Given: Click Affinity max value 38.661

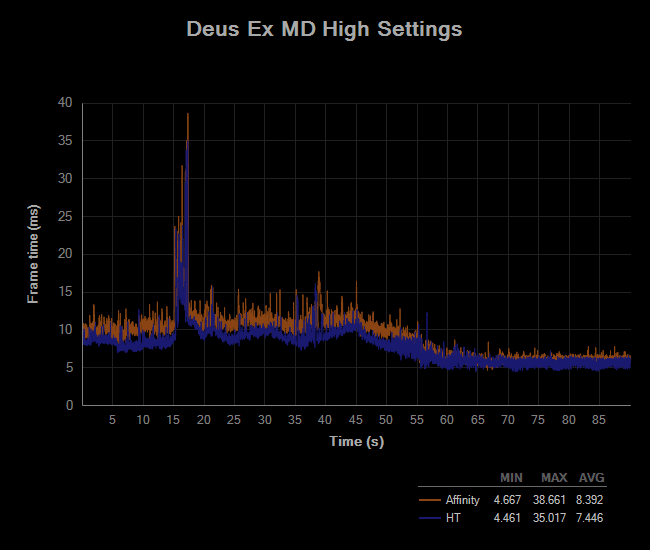Looking at the screenshot, I should [x=549, y=500].
